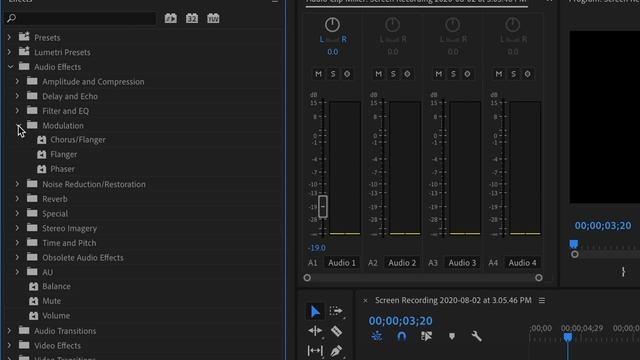Select the Flanger audio effect
Screen dimensions: 640x360
(x=64, y=154)
